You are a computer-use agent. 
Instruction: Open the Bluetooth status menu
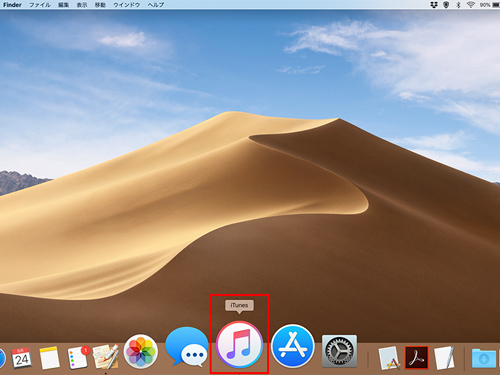[458, 5]
